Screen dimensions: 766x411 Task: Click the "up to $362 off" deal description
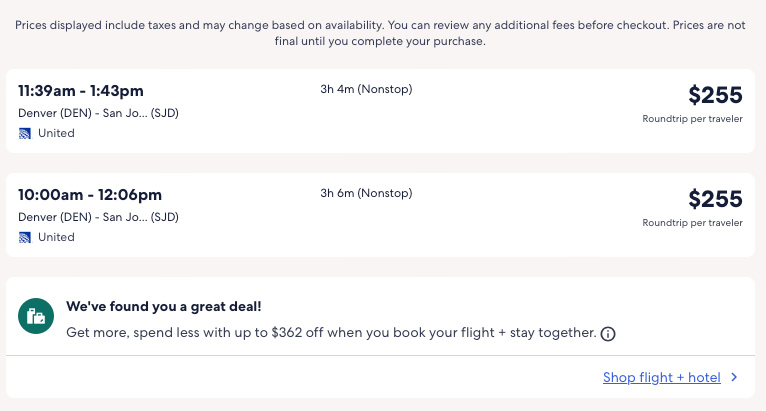(330, 332)
